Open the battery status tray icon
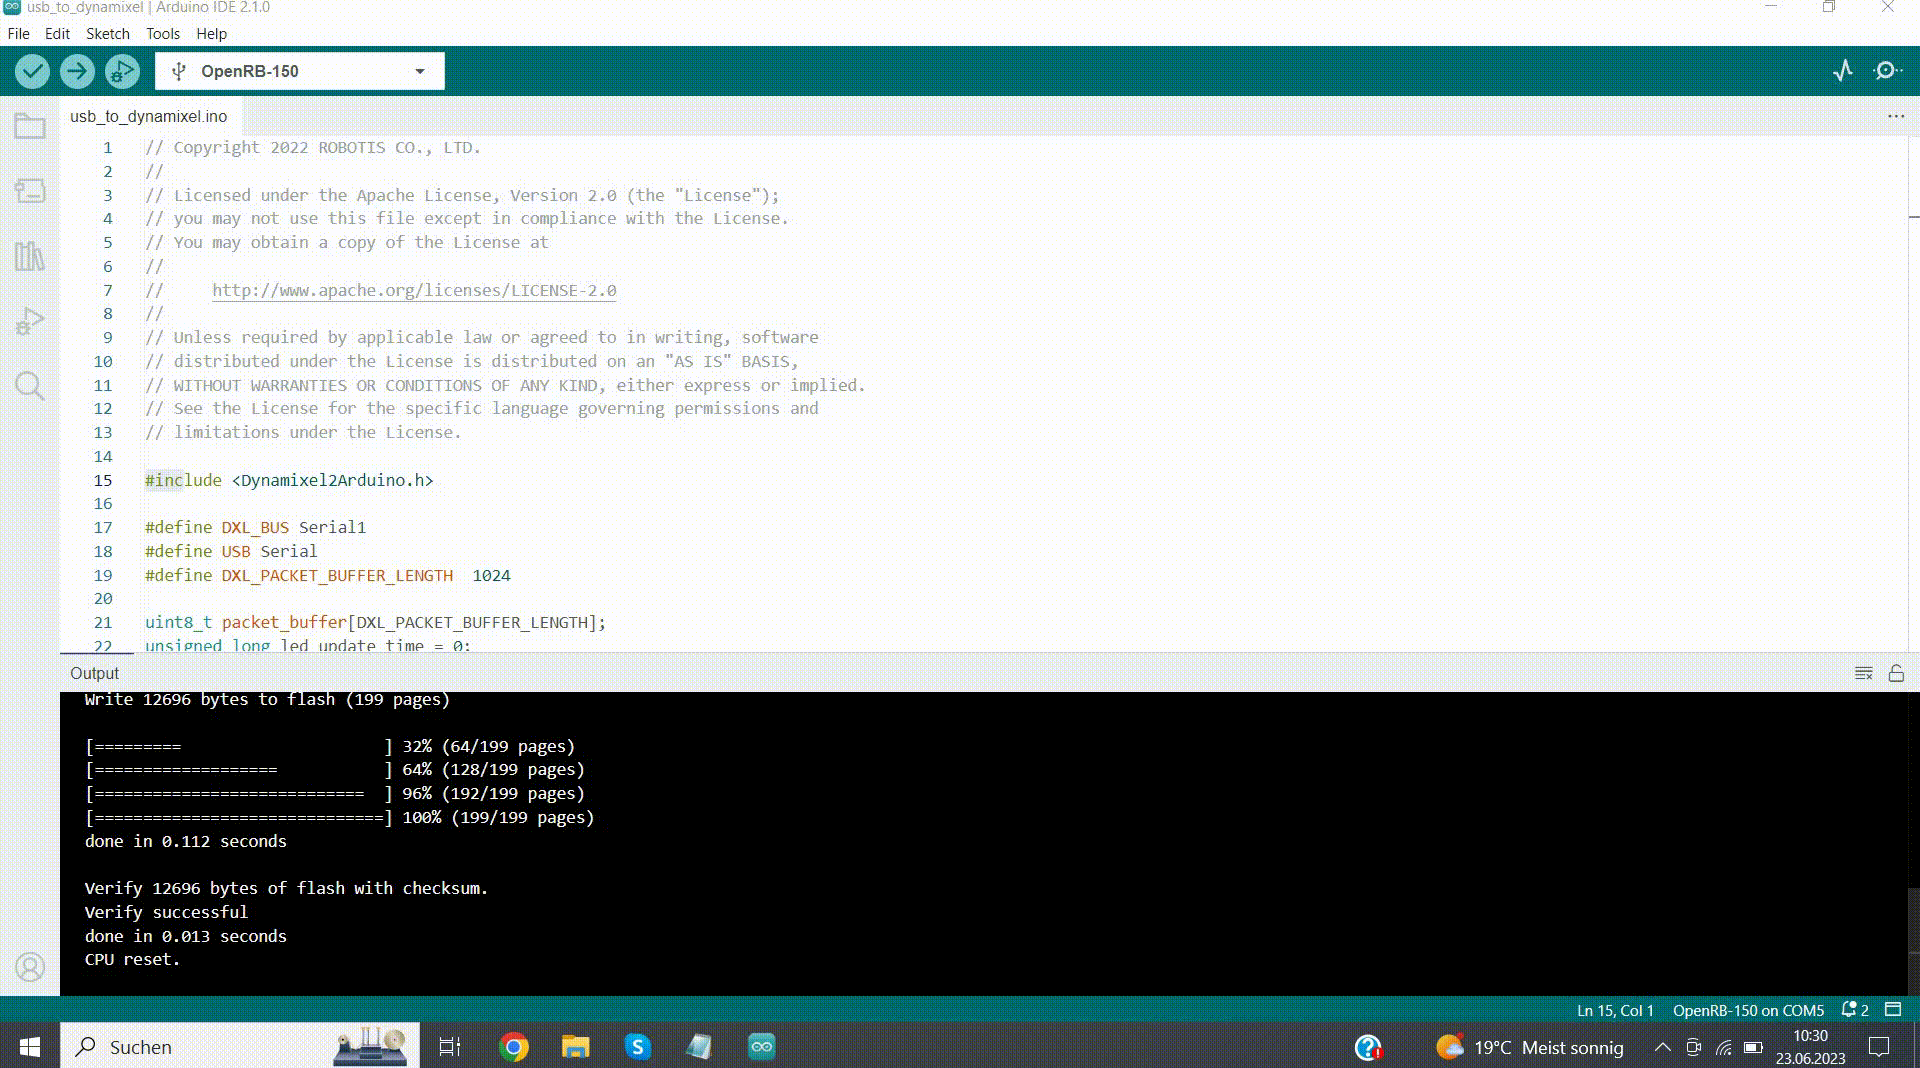 coord(1753,1047)
